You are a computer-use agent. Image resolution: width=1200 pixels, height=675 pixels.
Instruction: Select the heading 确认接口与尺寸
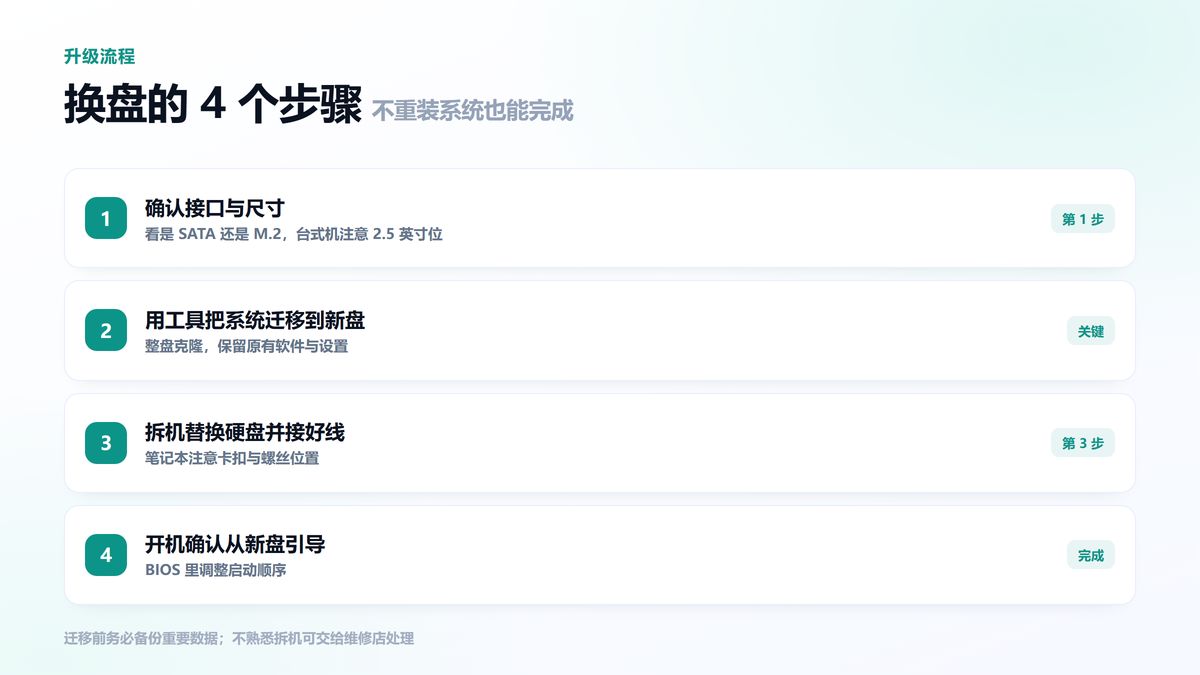(x=215, y=208)
